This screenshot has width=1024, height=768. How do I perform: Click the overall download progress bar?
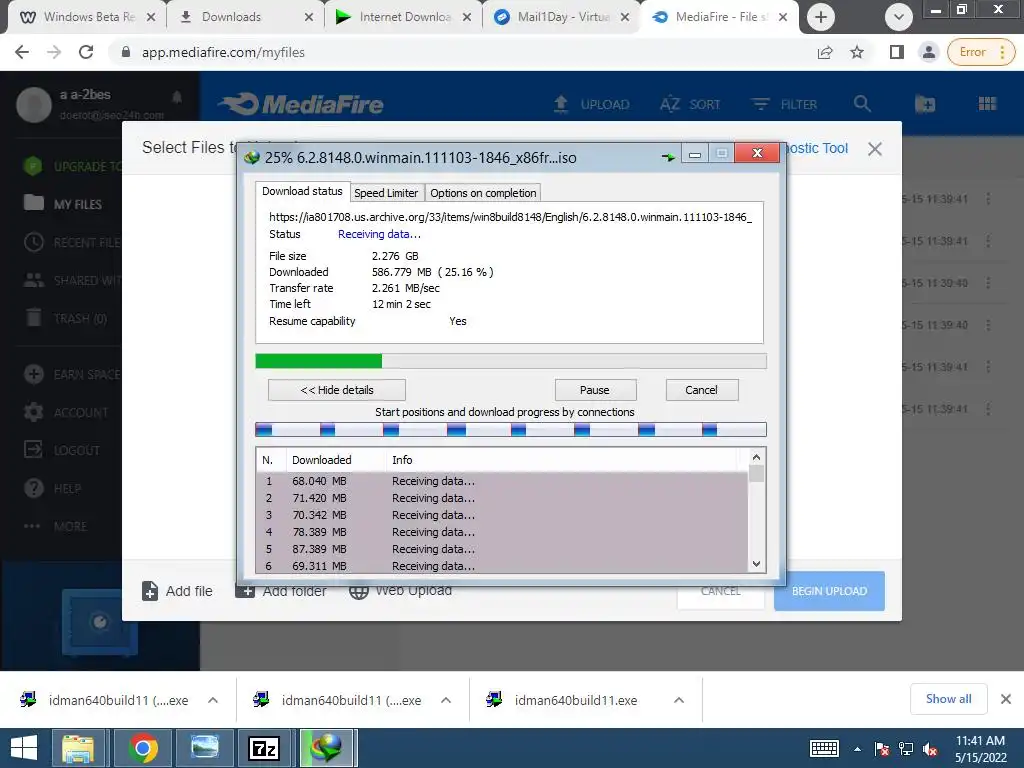click(511, 361)
